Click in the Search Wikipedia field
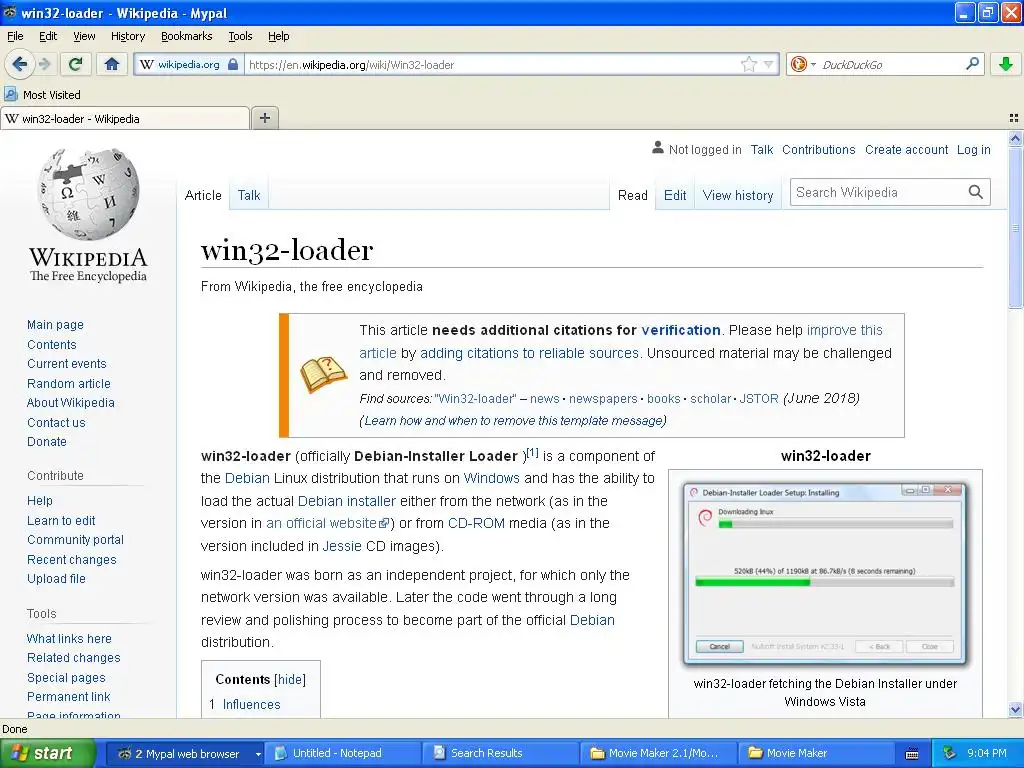The width and height of the screenshot is (1024, 768). coord(878,192)
